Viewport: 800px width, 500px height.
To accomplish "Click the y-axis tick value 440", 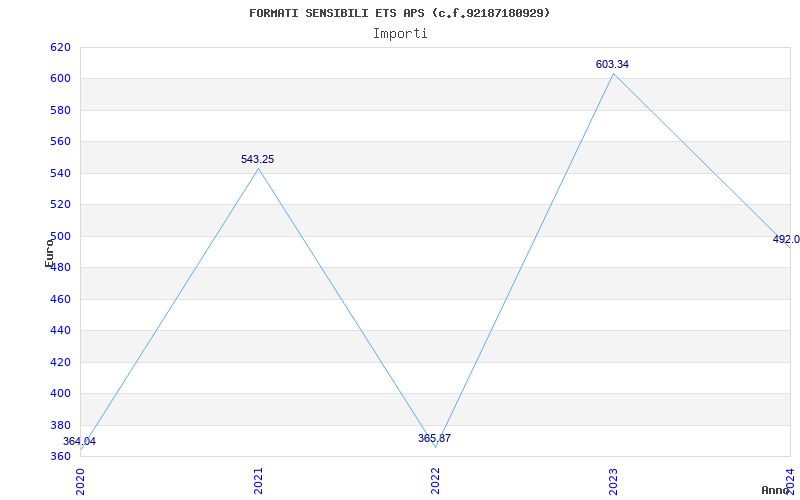I will click(60, 331).
